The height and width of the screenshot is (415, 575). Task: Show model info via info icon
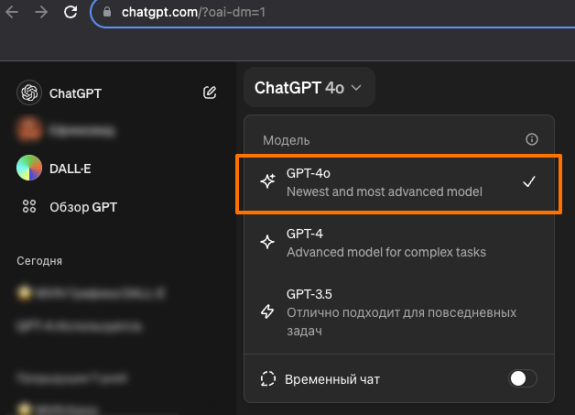coord(532,139)
